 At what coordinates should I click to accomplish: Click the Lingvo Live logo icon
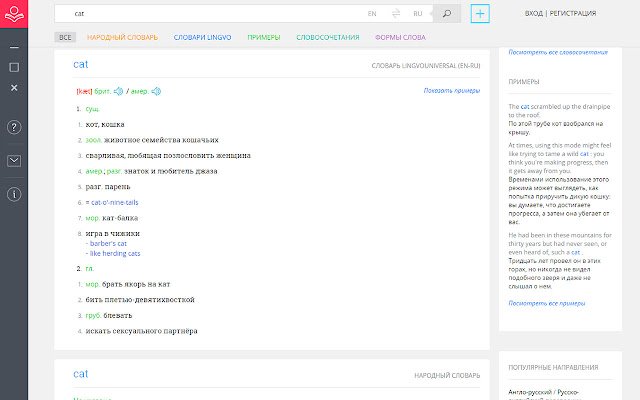pos(14,14)
